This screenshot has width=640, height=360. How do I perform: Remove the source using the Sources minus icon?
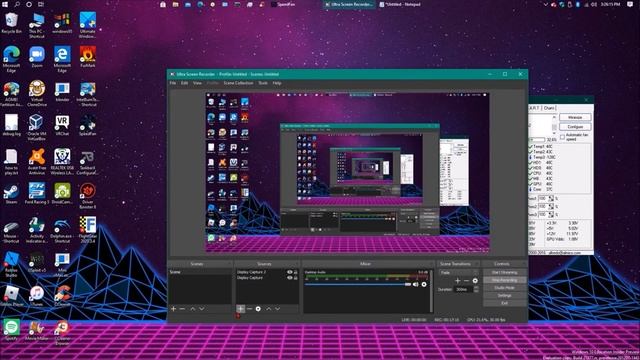pyautogui.click(x=249, y=309)
